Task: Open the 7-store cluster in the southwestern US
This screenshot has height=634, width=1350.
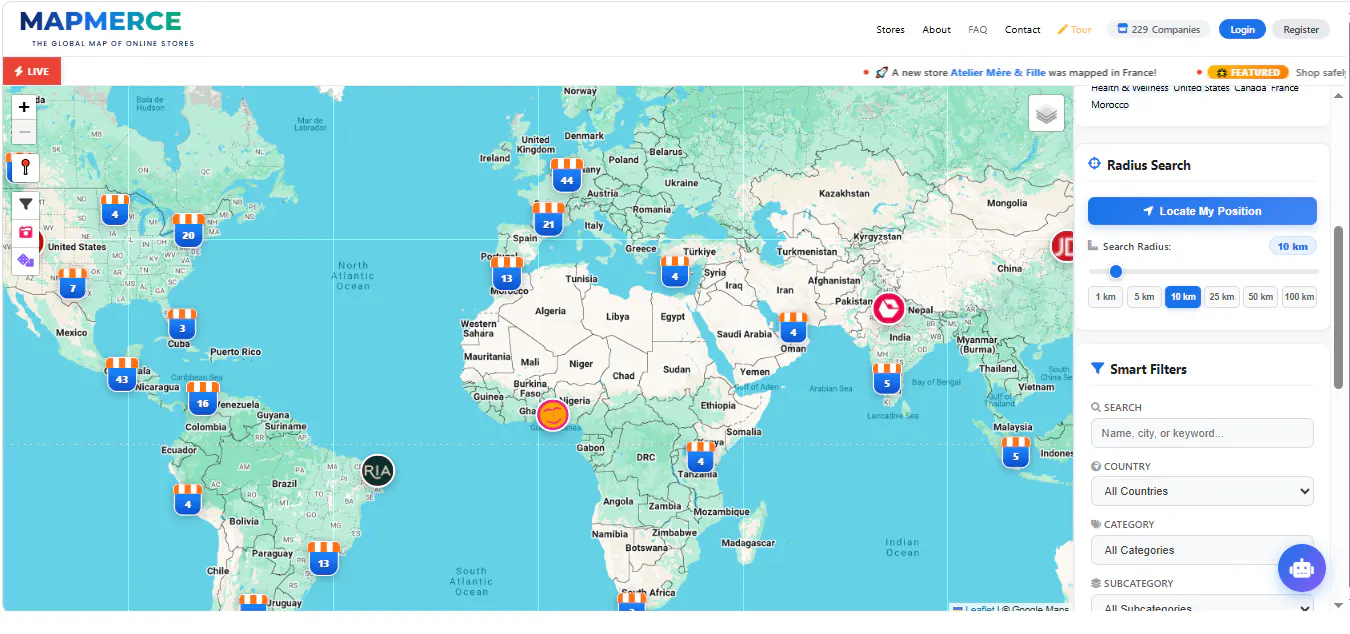Action: pos(72,284)
